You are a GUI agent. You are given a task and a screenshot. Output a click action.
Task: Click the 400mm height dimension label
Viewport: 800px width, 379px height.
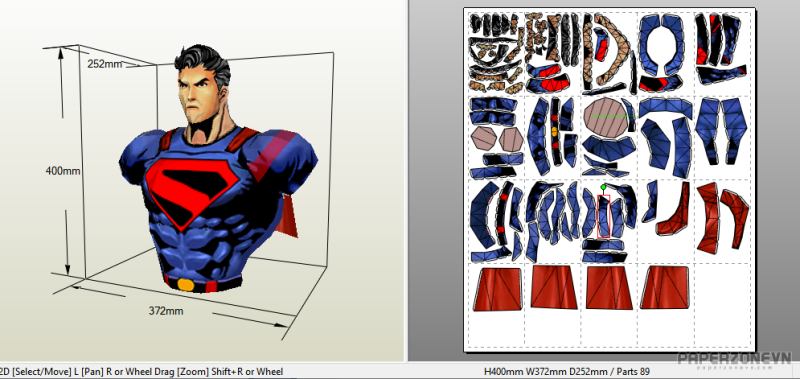click(x=63, y=171)
